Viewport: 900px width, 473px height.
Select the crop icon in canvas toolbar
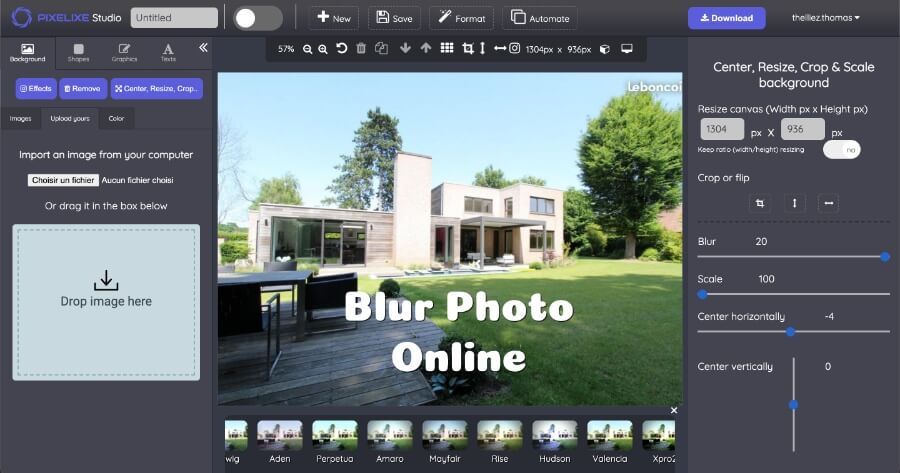coord(467,48)
